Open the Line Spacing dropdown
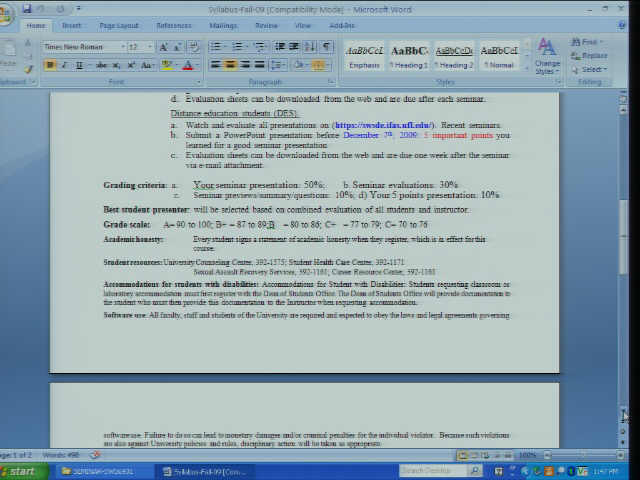 279,65
